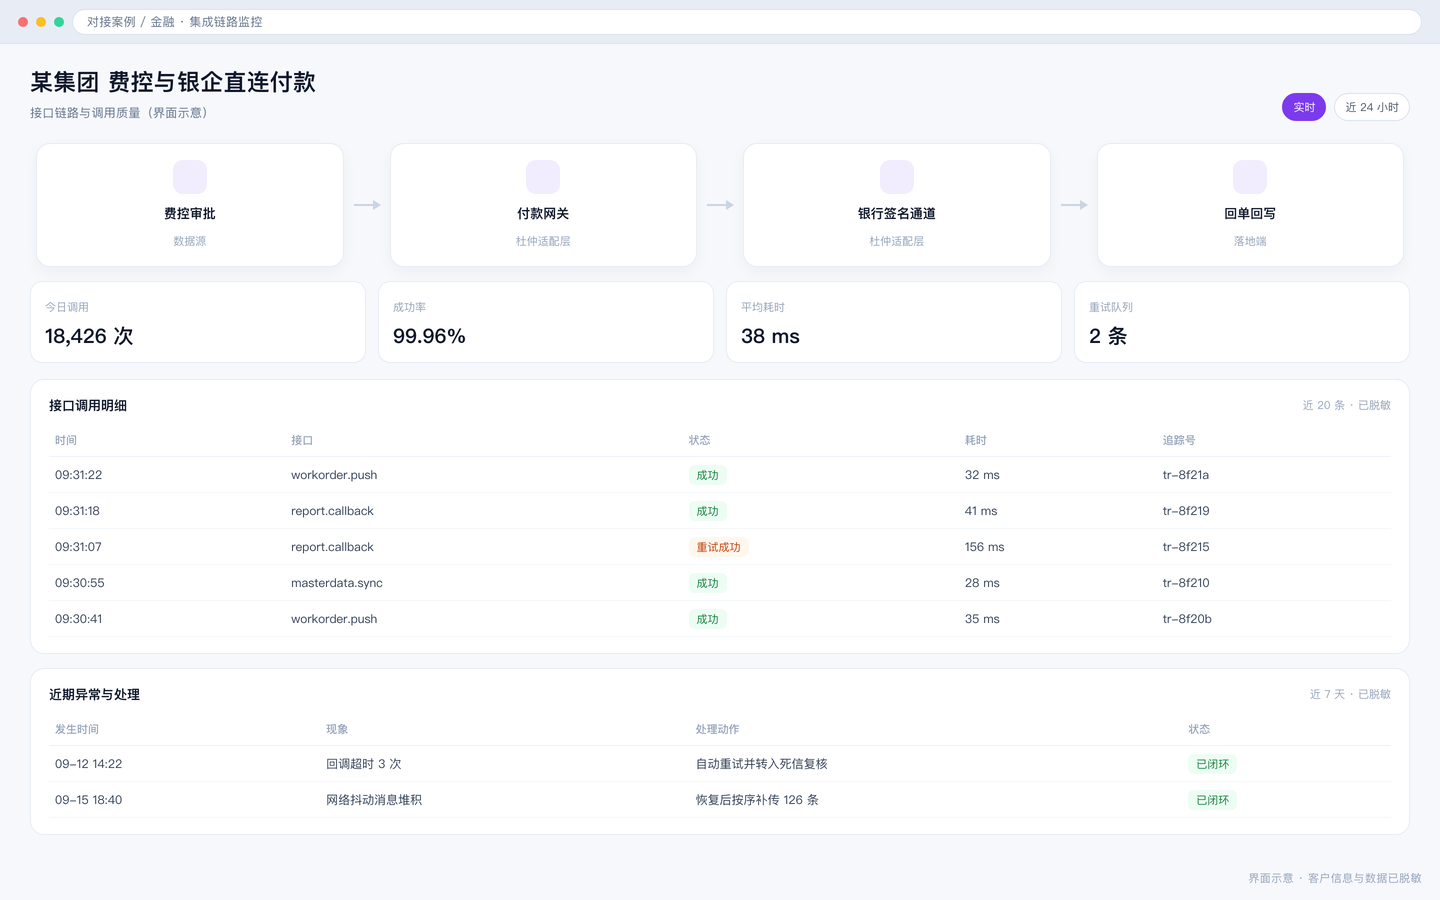Click masterdata.sync interface cell
This screenshot has height=900, width=1440.
point(337,583)
